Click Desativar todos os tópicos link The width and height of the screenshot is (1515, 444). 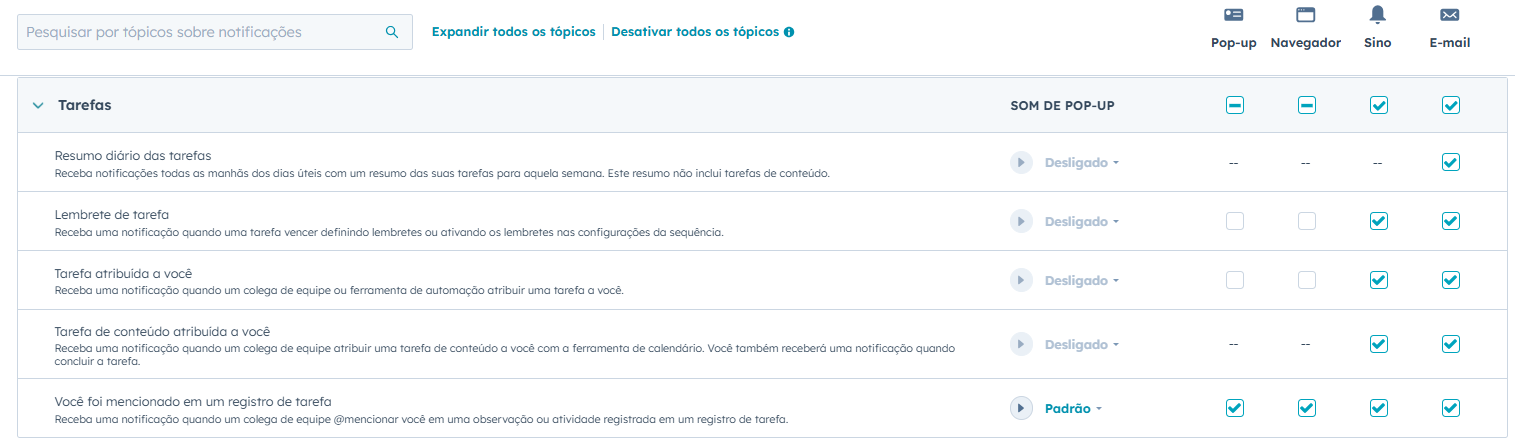tap(694, 32)
